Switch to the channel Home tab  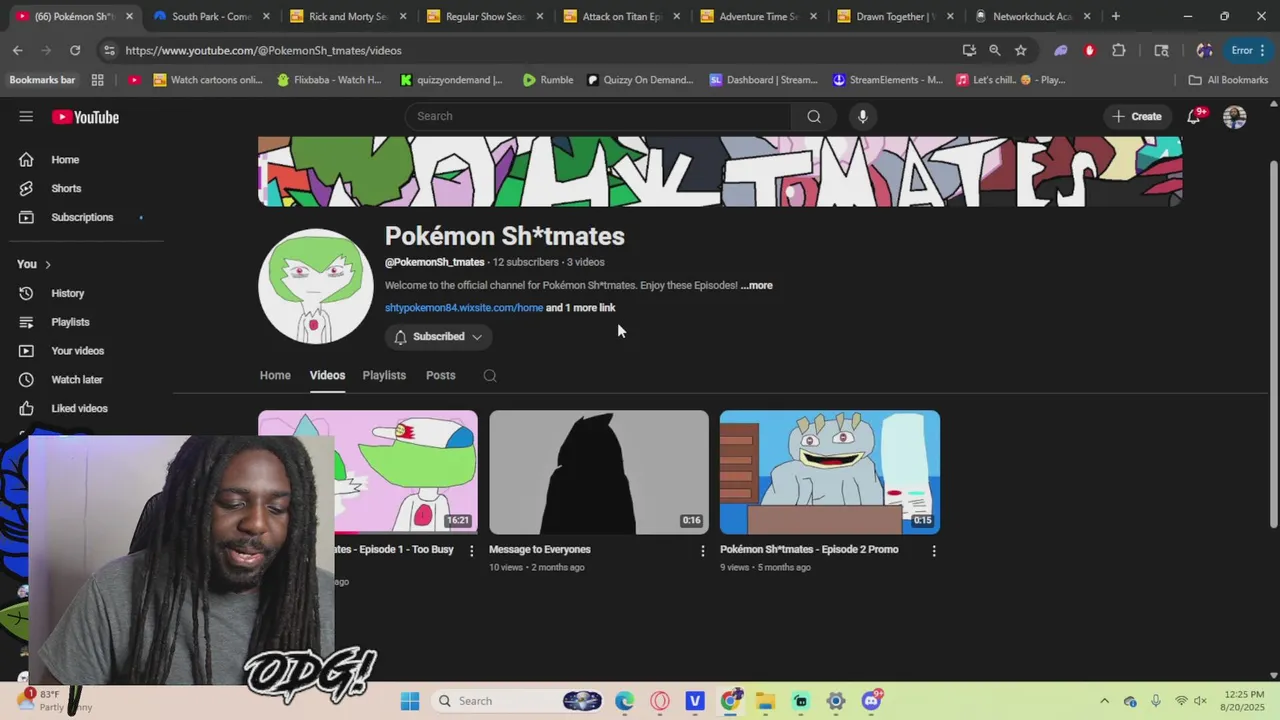(x=275, y=375)
